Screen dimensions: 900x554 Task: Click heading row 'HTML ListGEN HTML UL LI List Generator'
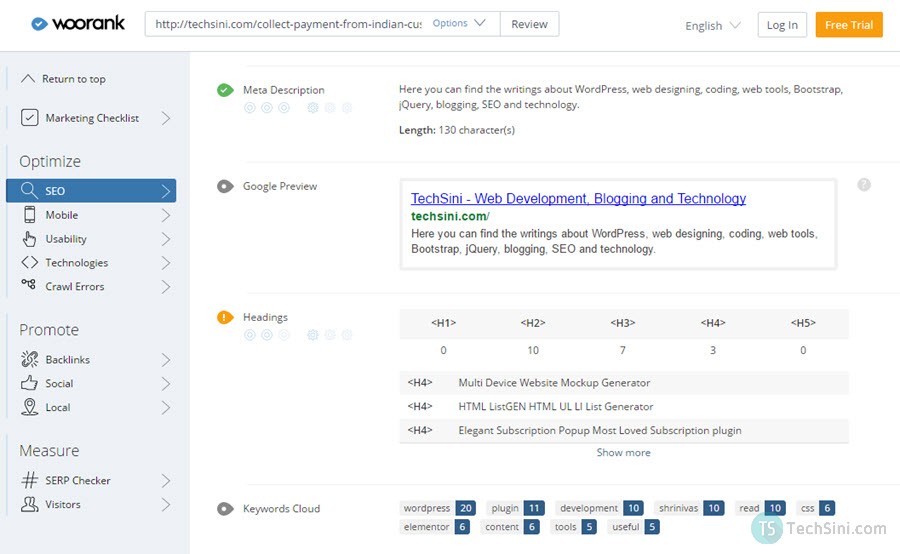[624, 406]
